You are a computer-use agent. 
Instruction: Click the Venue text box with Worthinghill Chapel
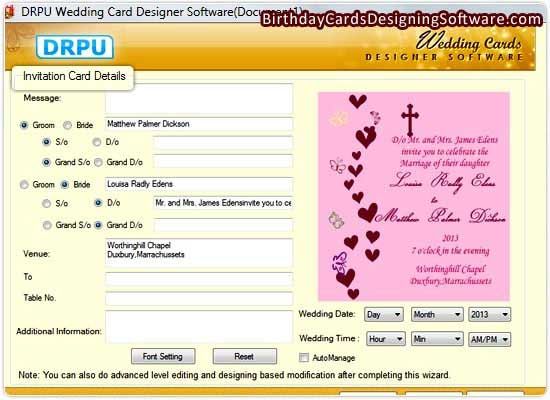pyautogui.click(x=199, y=253)
